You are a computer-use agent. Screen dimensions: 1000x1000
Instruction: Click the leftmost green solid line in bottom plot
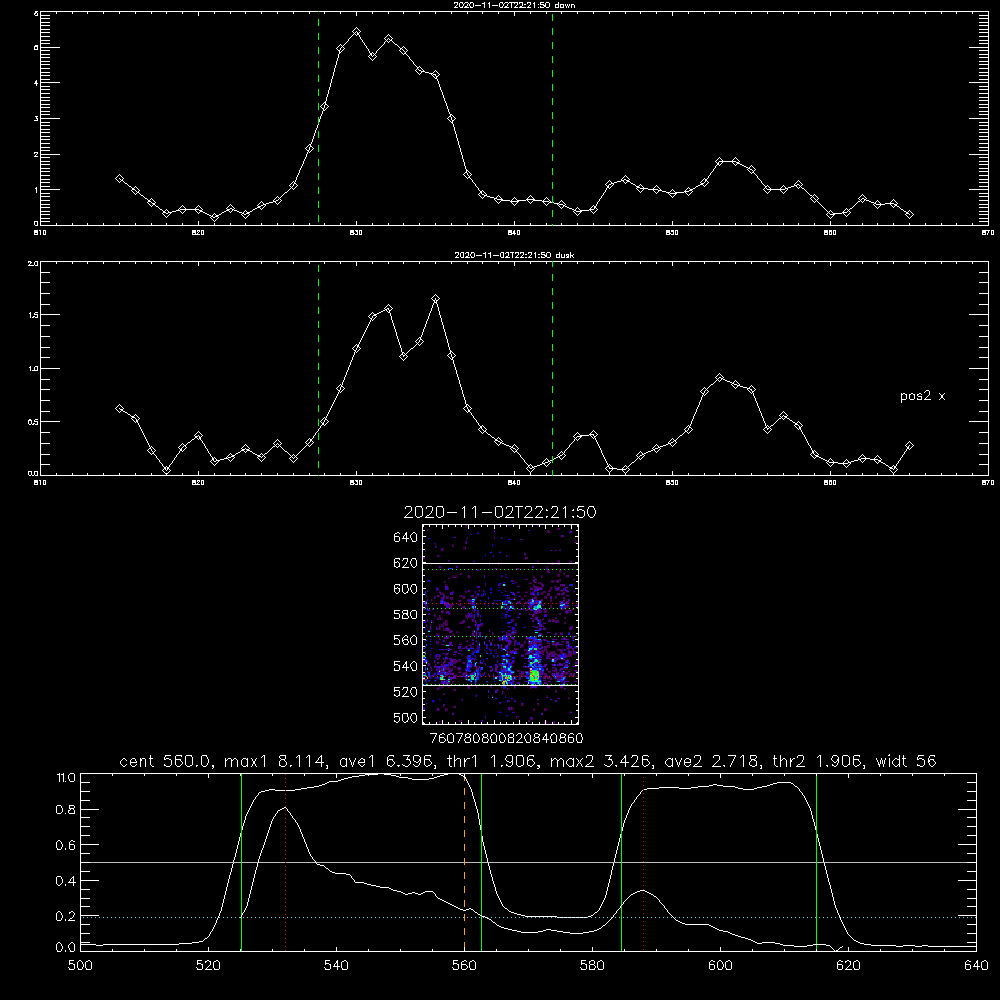(x=241, y=861)
